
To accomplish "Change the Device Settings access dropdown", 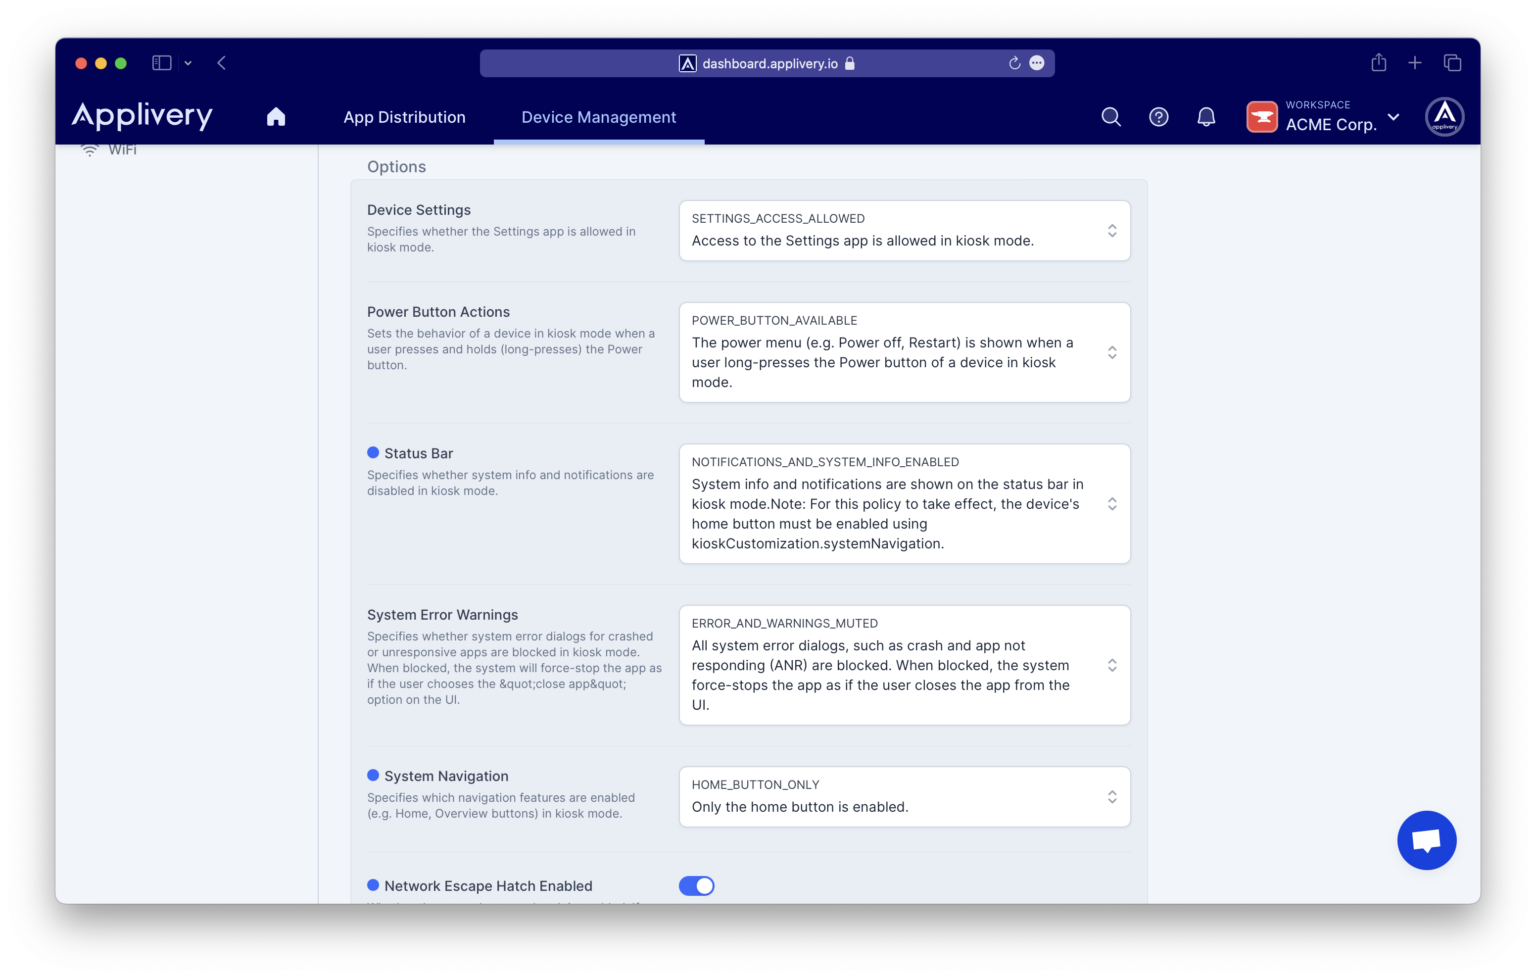I will (x=1111, y=230).
